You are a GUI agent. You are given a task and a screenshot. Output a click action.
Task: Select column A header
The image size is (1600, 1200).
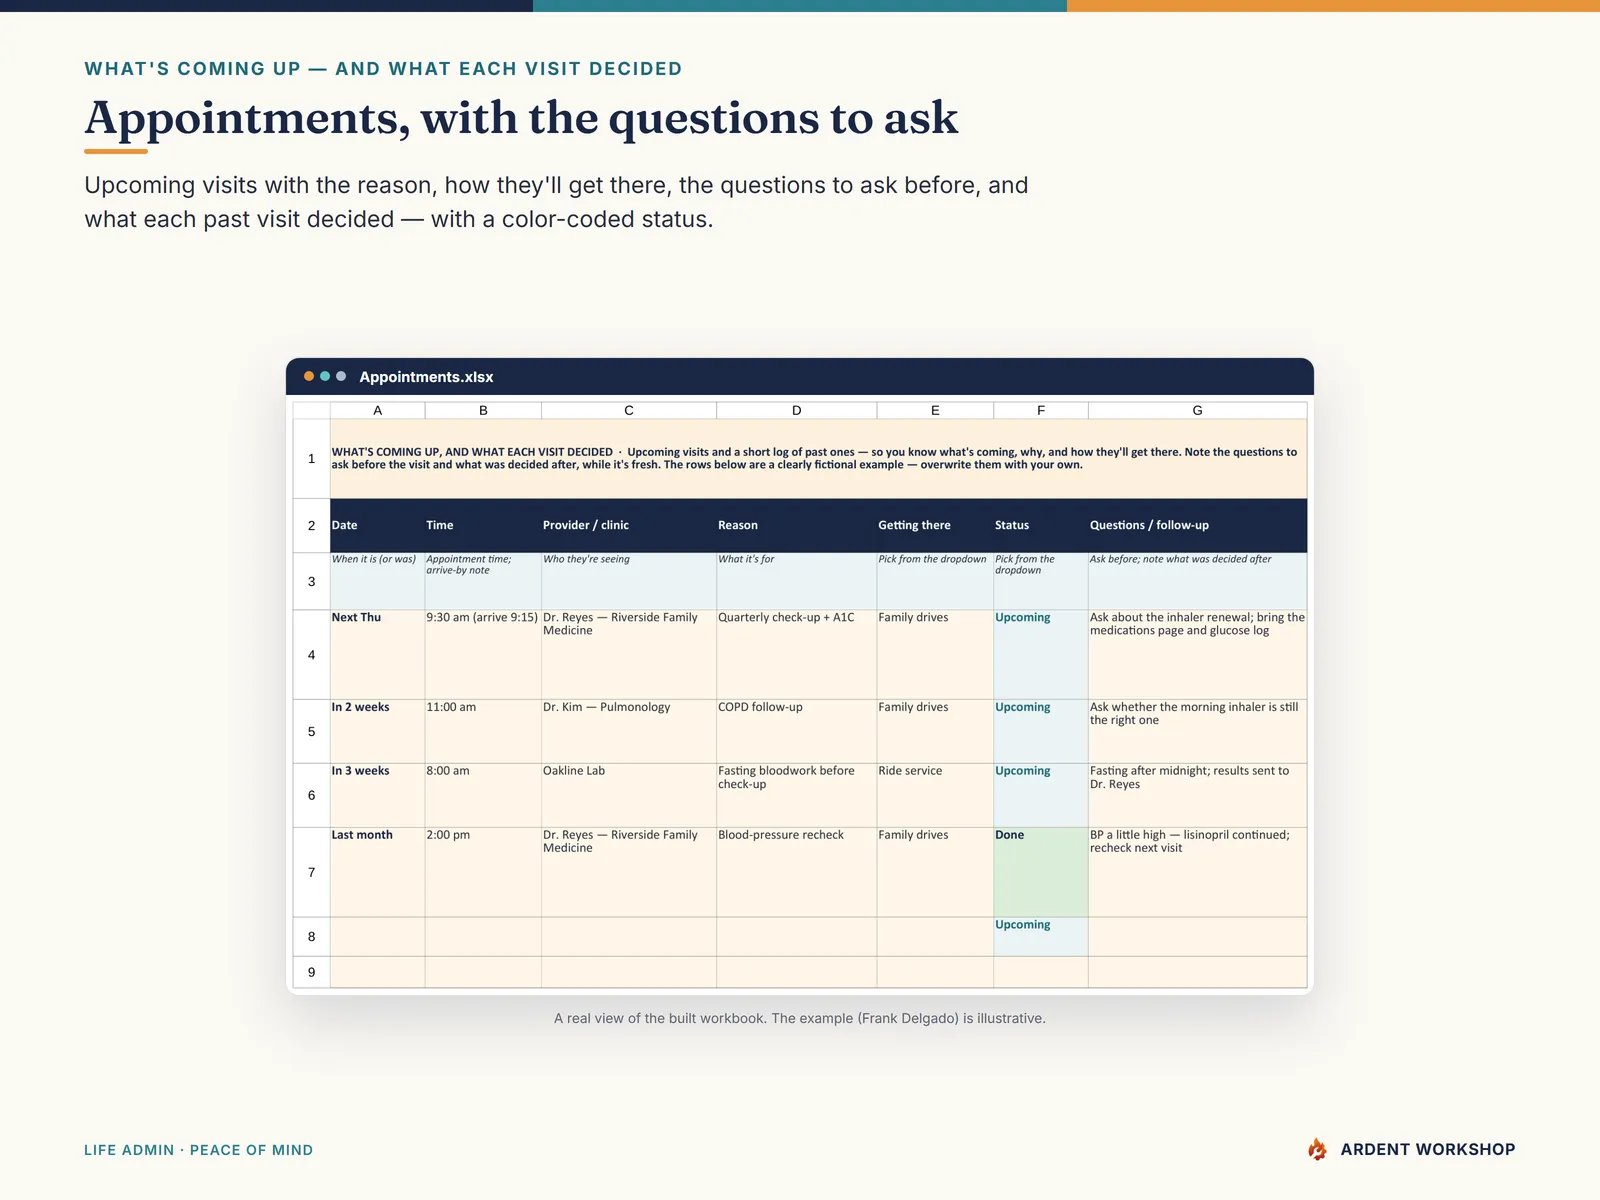tap(377, 410)
